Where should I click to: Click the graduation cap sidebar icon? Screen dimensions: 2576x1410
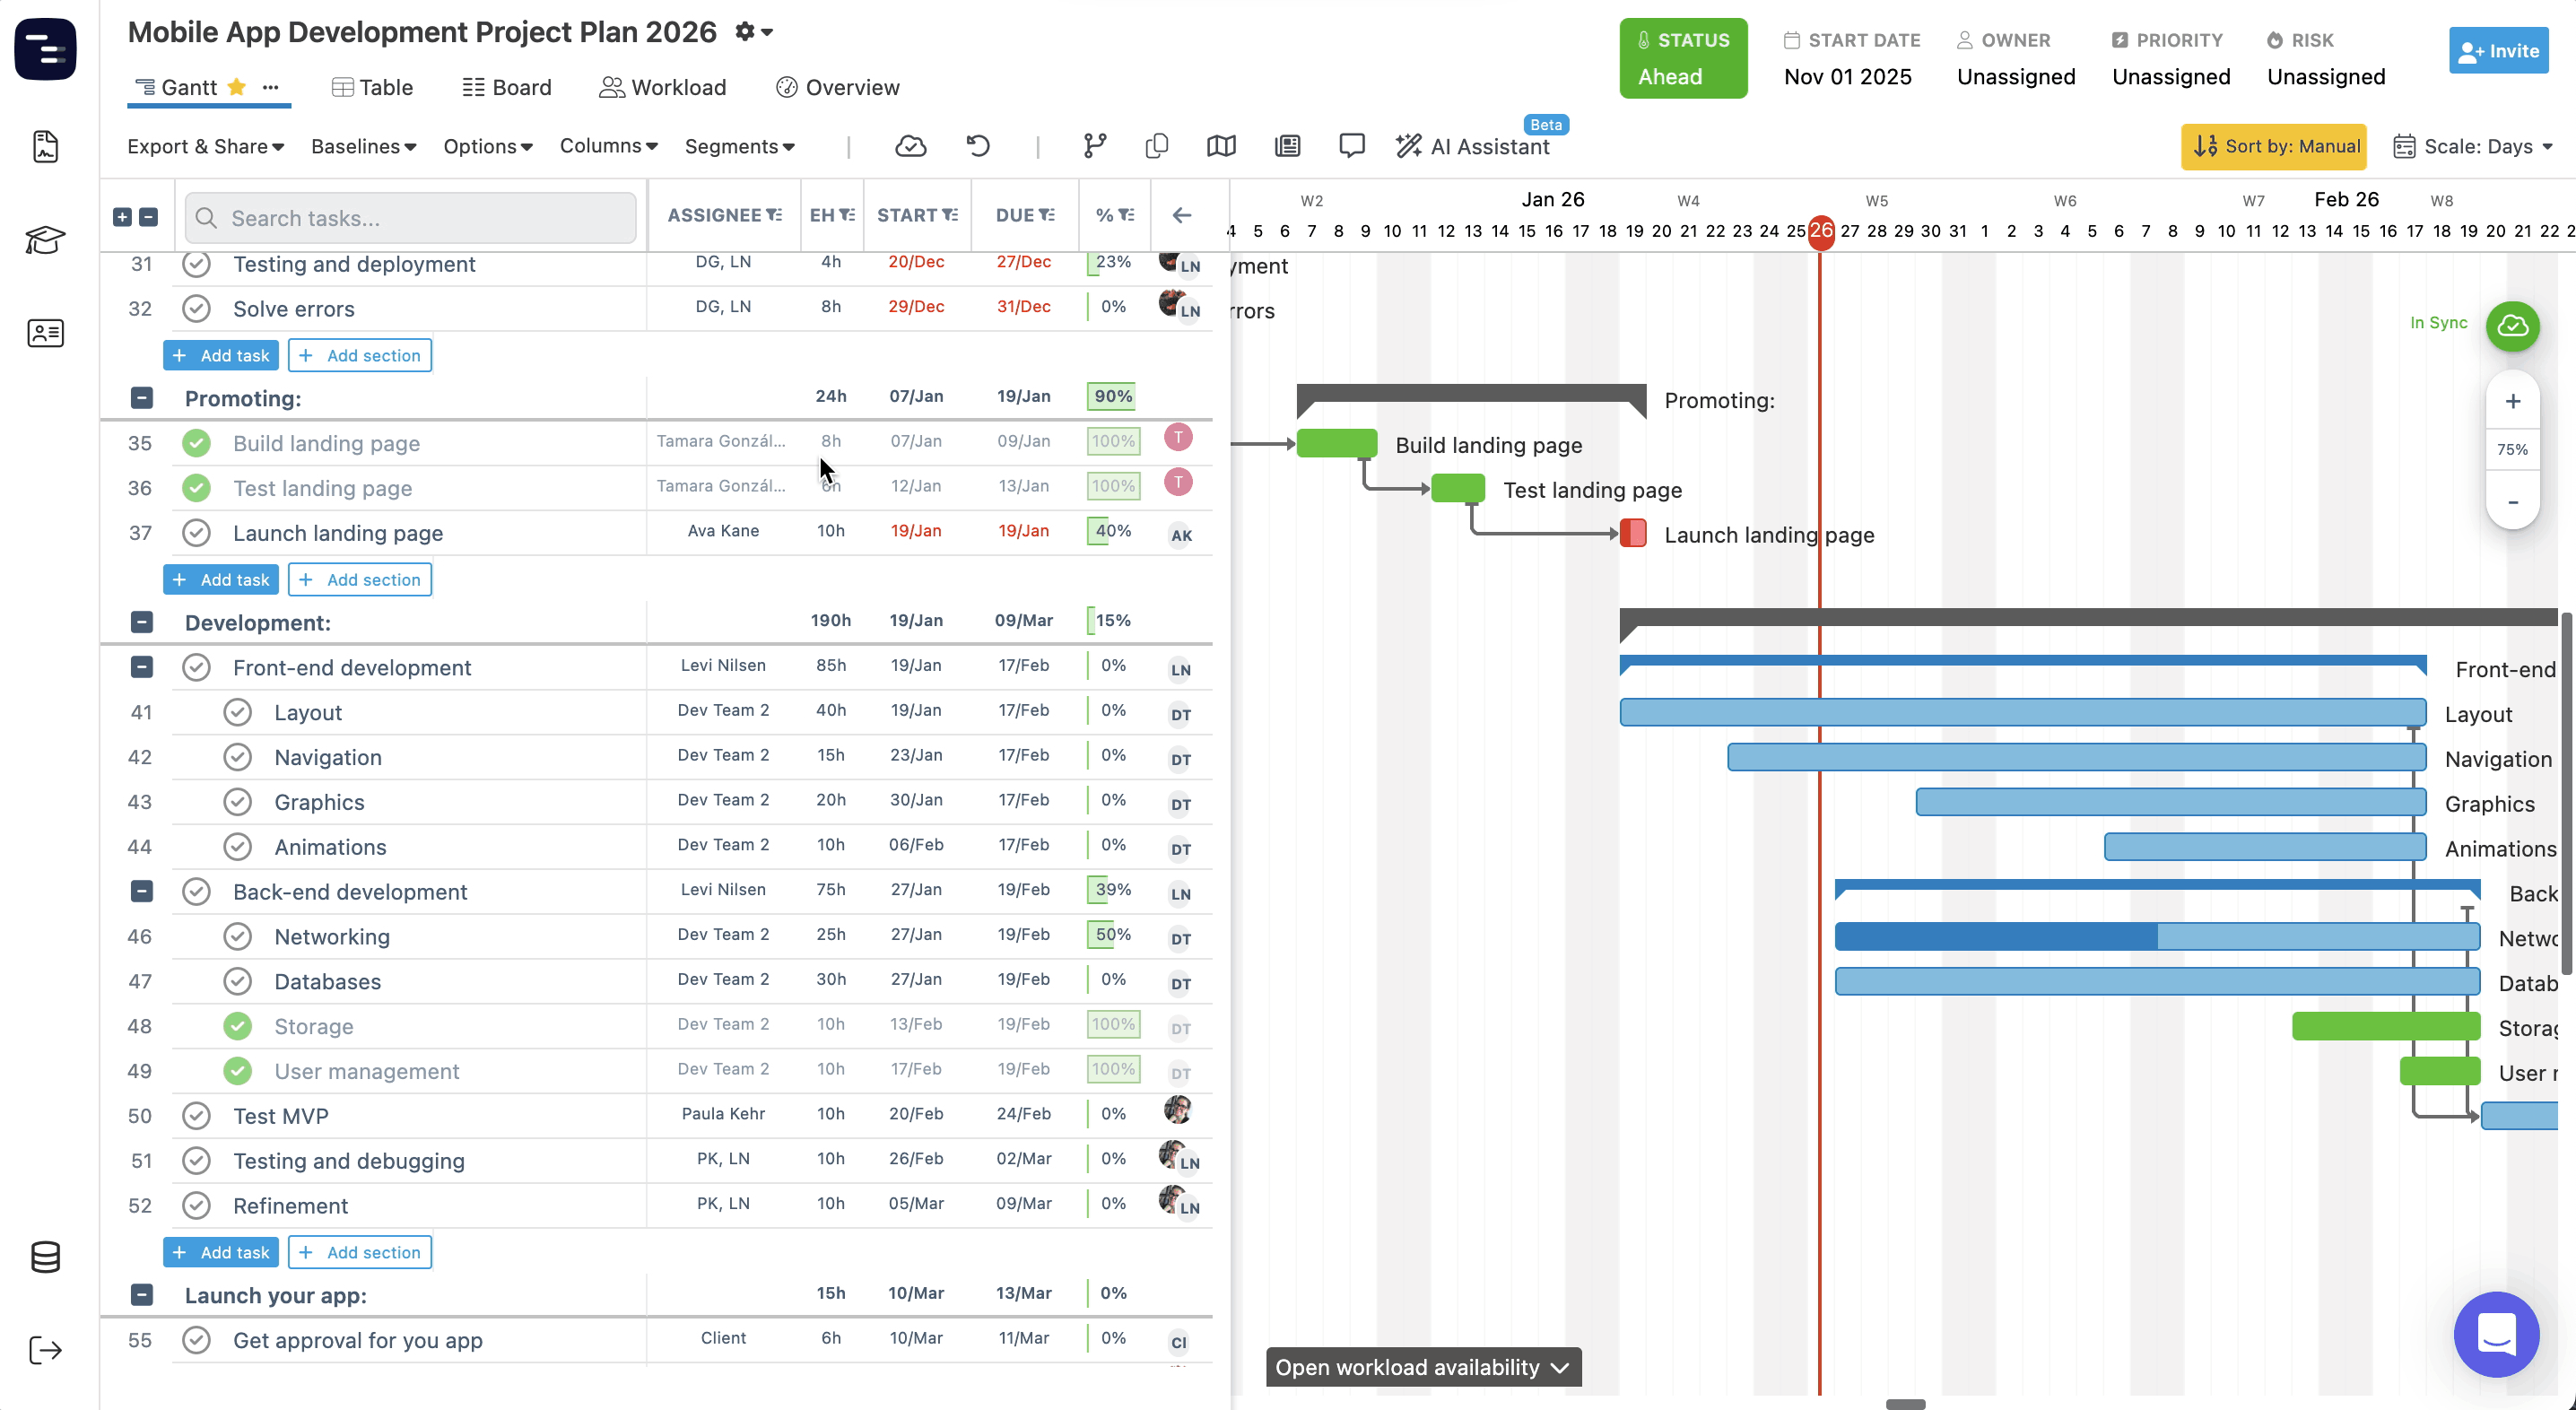click(x=45, y=240)
